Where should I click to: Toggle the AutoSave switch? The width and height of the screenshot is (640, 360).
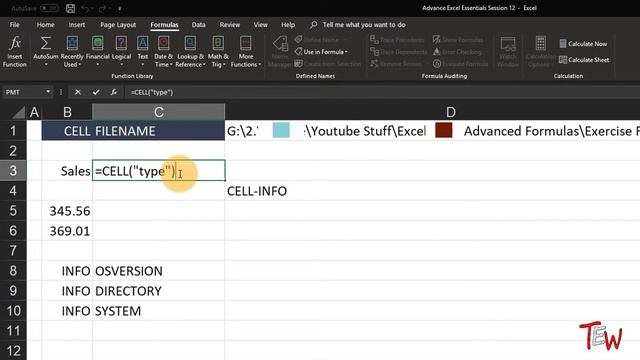tap(49, 8)
